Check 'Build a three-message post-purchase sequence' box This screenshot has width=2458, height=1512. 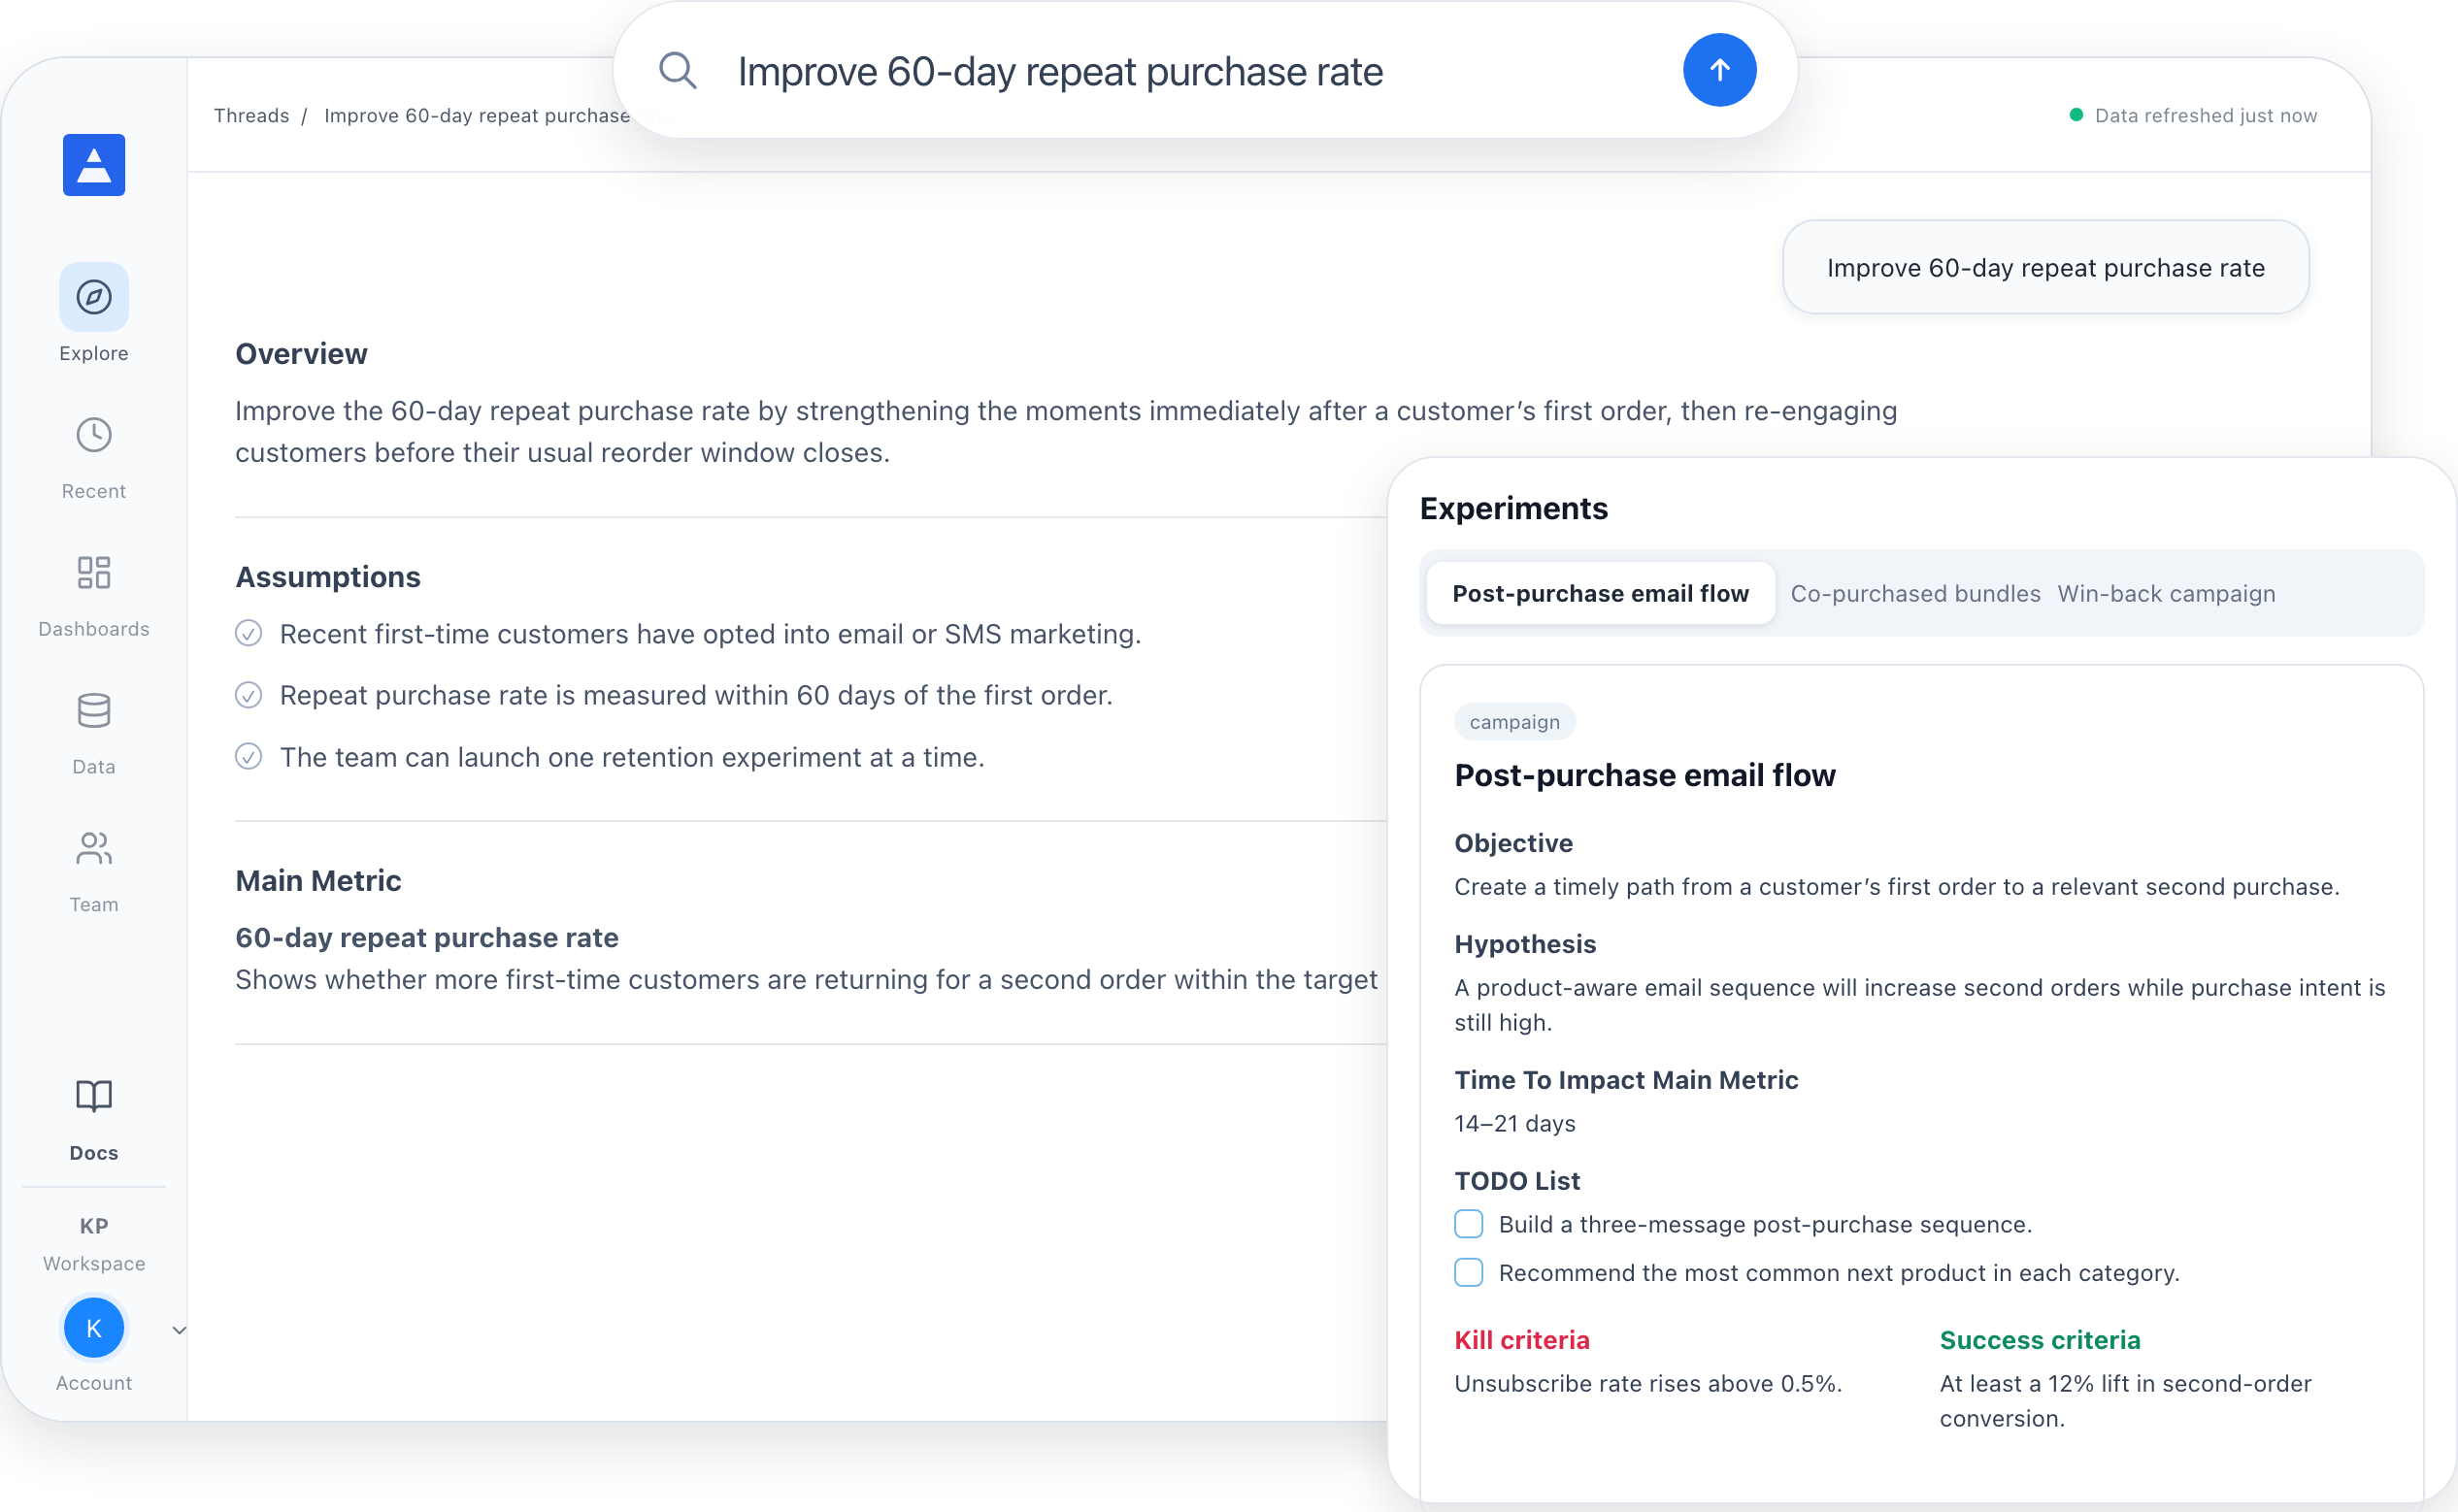point(1468,1224)
